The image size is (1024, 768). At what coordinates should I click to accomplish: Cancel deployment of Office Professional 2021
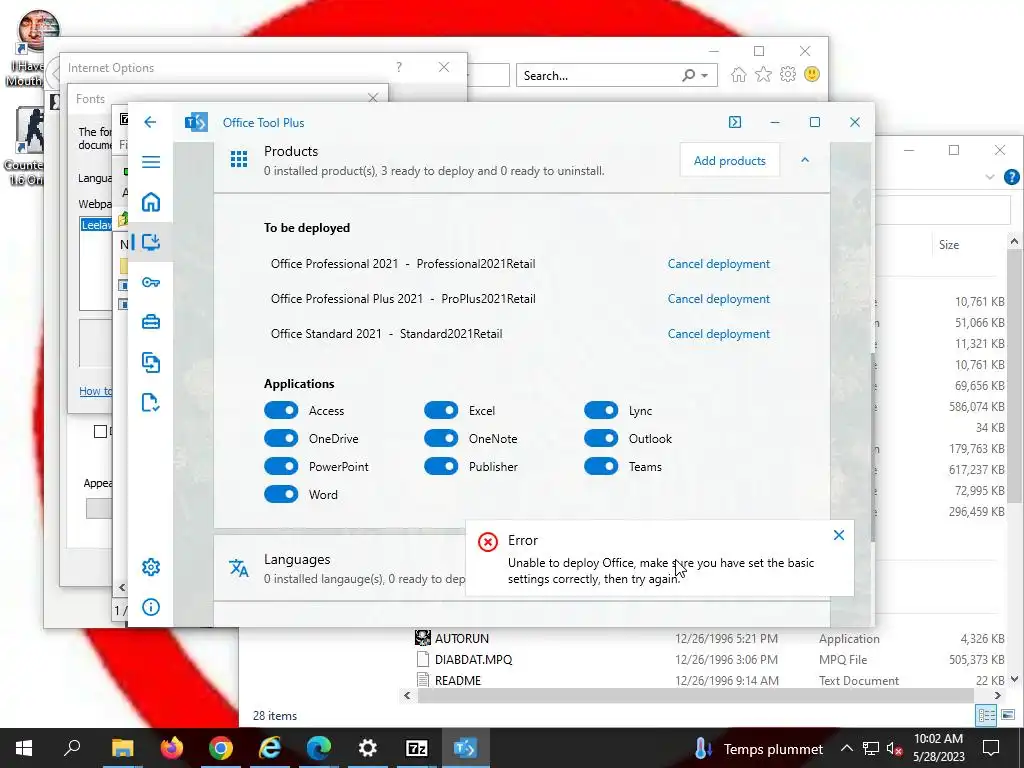718,264
